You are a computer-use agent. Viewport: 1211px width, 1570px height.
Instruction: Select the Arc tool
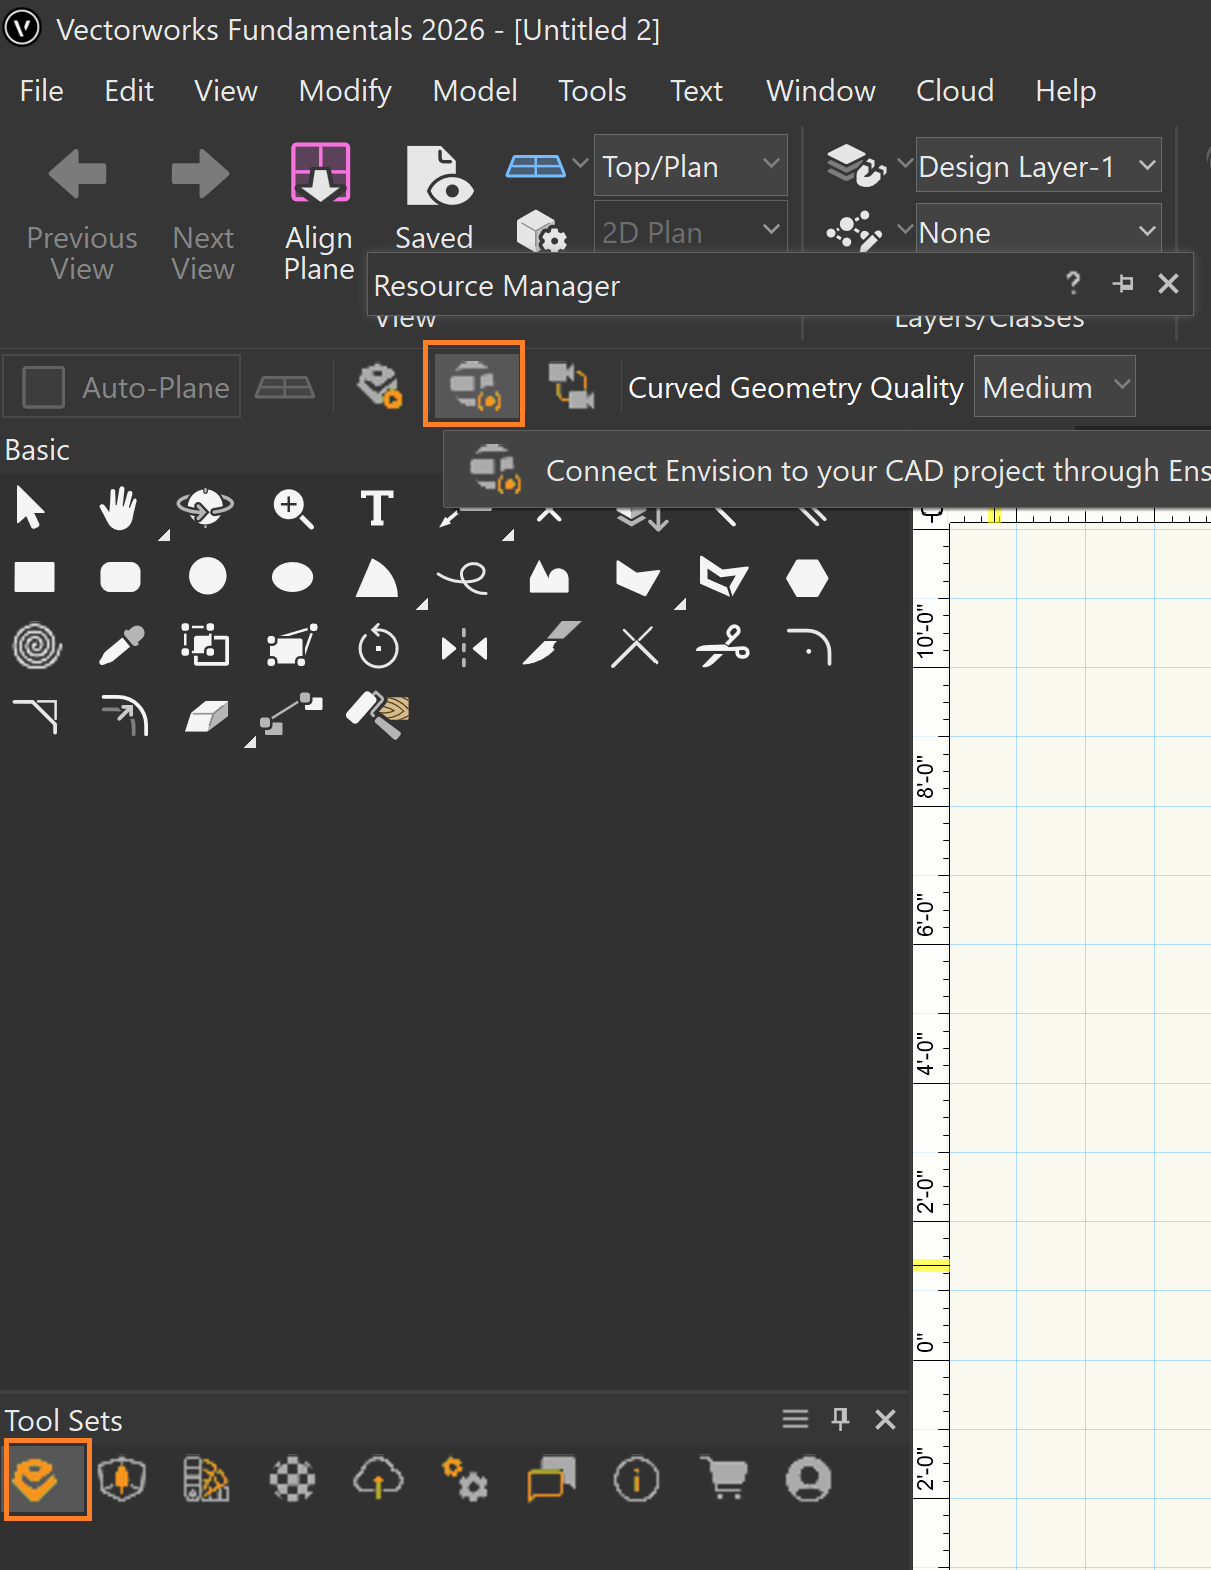click(x=377, y=578)
